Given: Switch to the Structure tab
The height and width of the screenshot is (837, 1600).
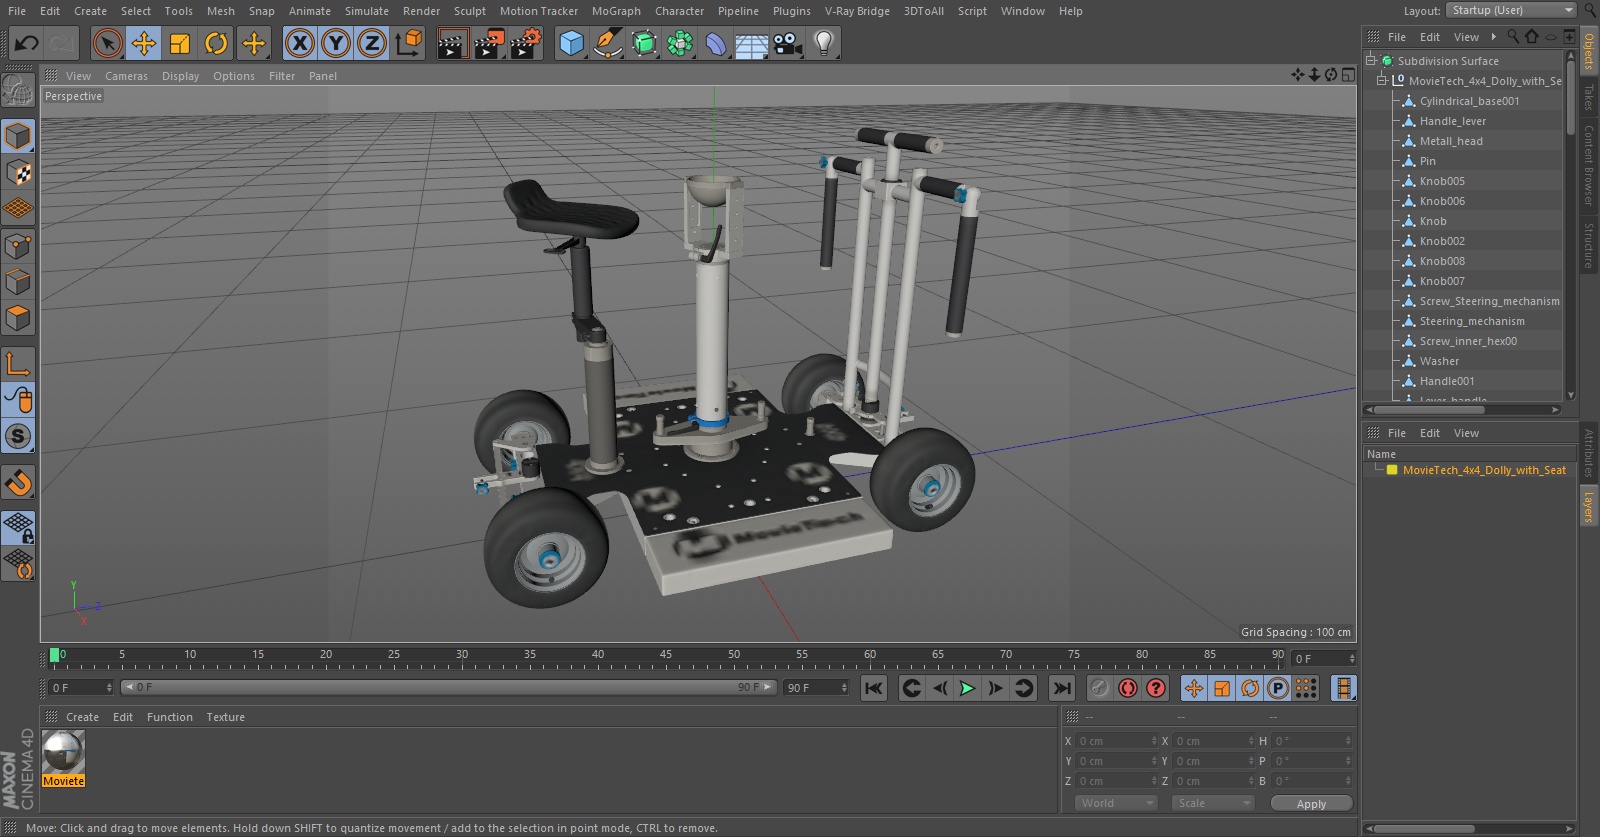Looking at the screenshot, I should pyautogui.click(x=1588, y=245).
